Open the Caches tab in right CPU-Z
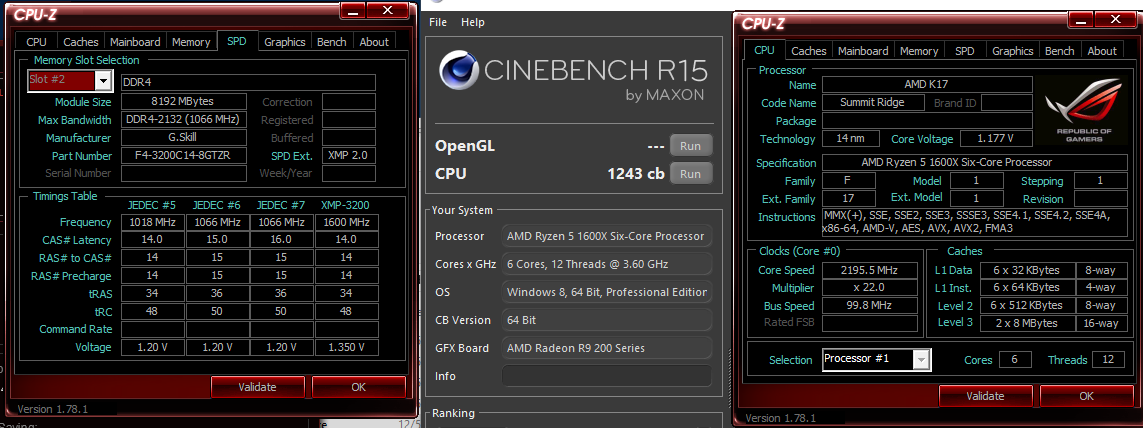 808,51
